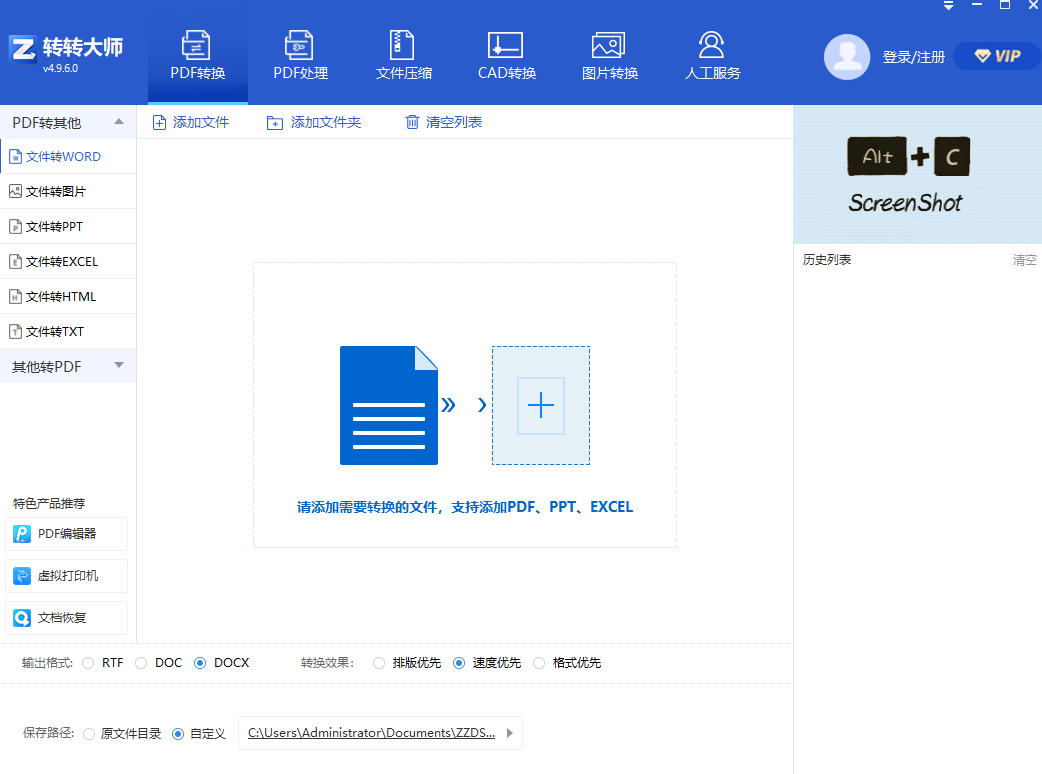Open the save path dropdown arrow
1042x774 pixels.
click(x=510, y=733)
